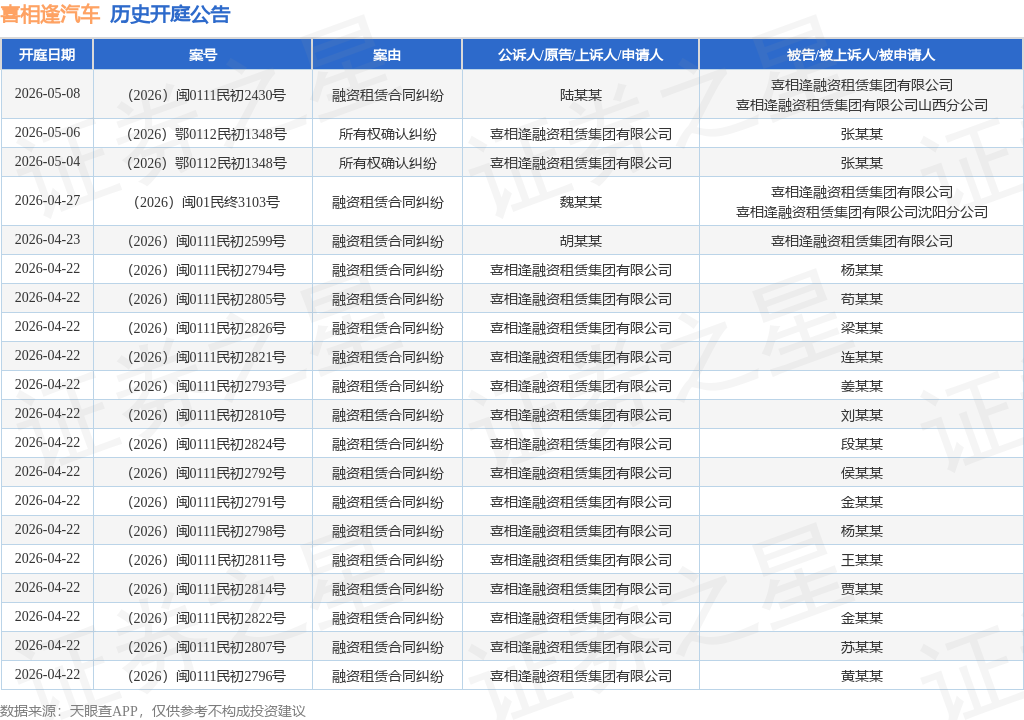Click 所有权确认纠纷 in the 2026-05-06 row
The image size is (1024, 720).
[x=387, y=135]
